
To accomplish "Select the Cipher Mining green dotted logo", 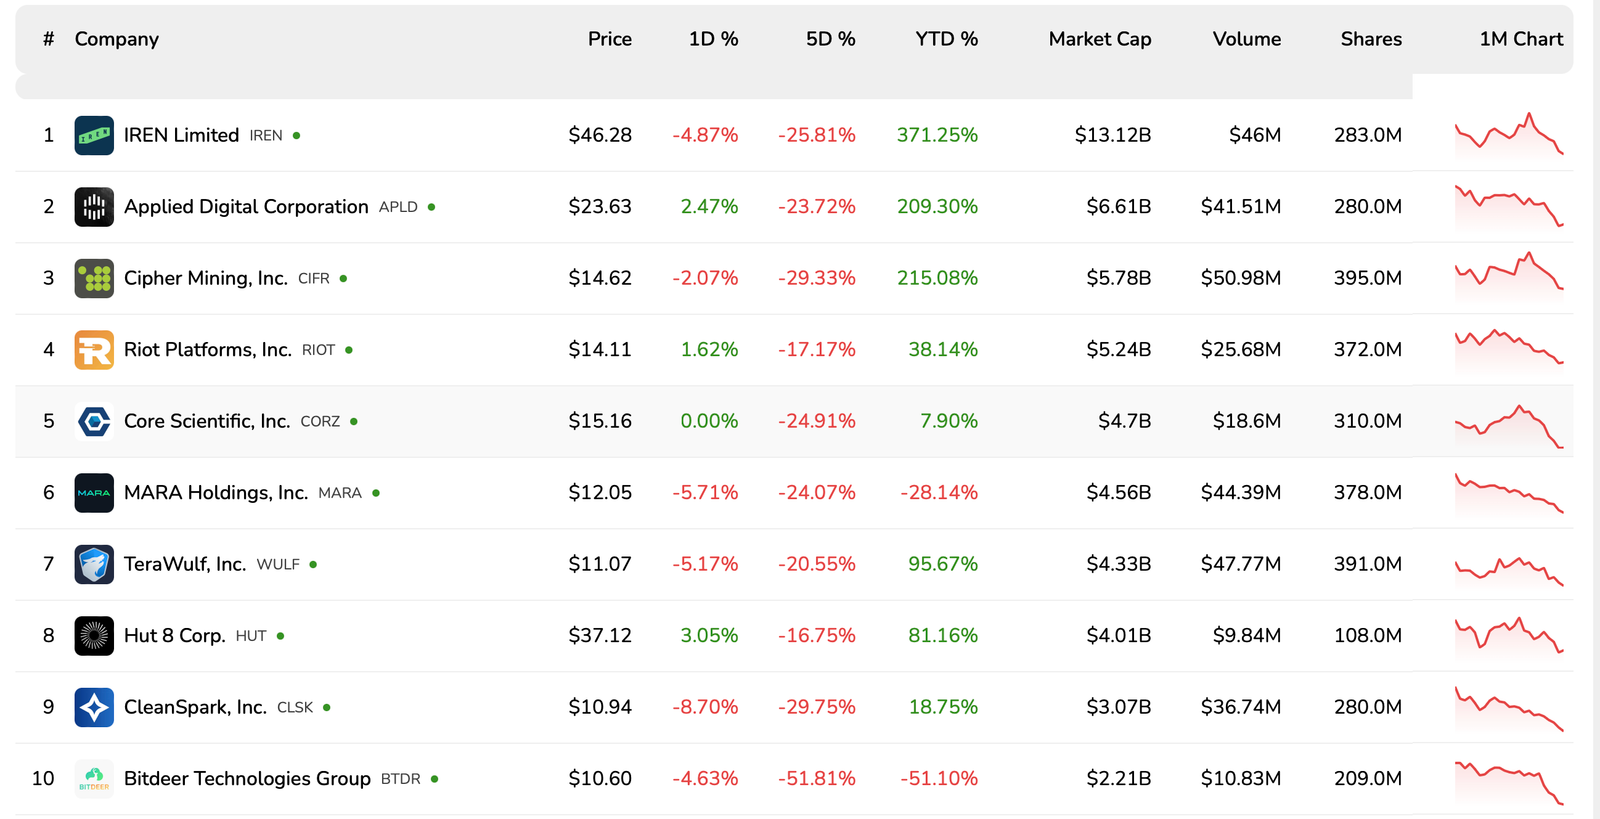I will point(94,278).
